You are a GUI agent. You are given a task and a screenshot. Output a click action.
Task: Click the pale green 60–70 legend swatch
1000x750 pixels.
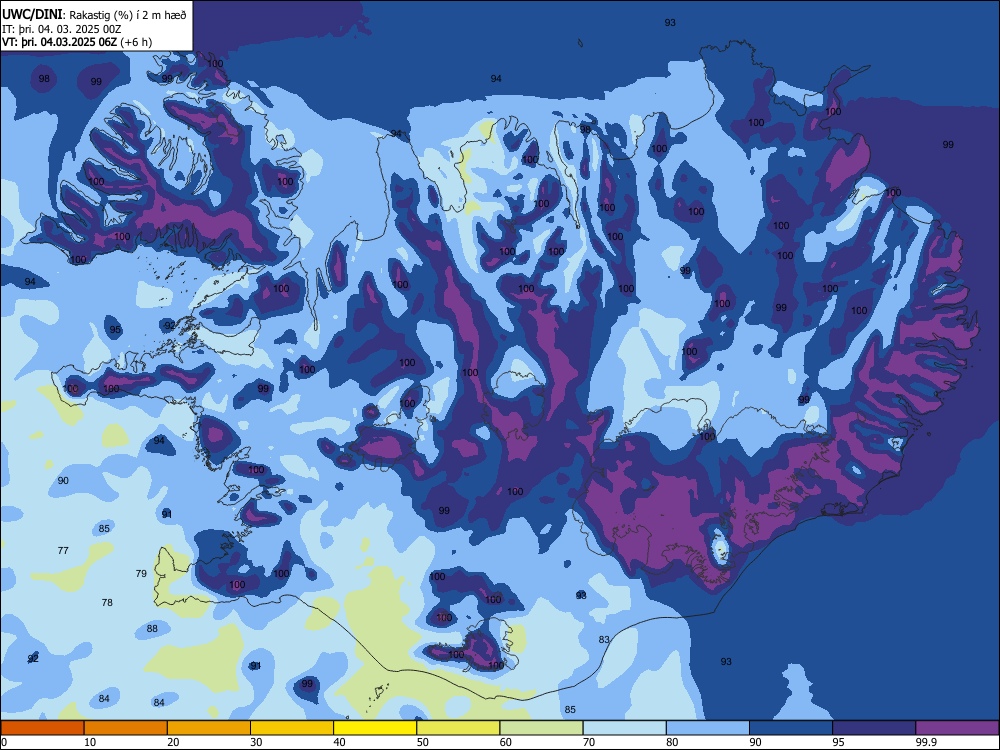click(x=541, y=728)
